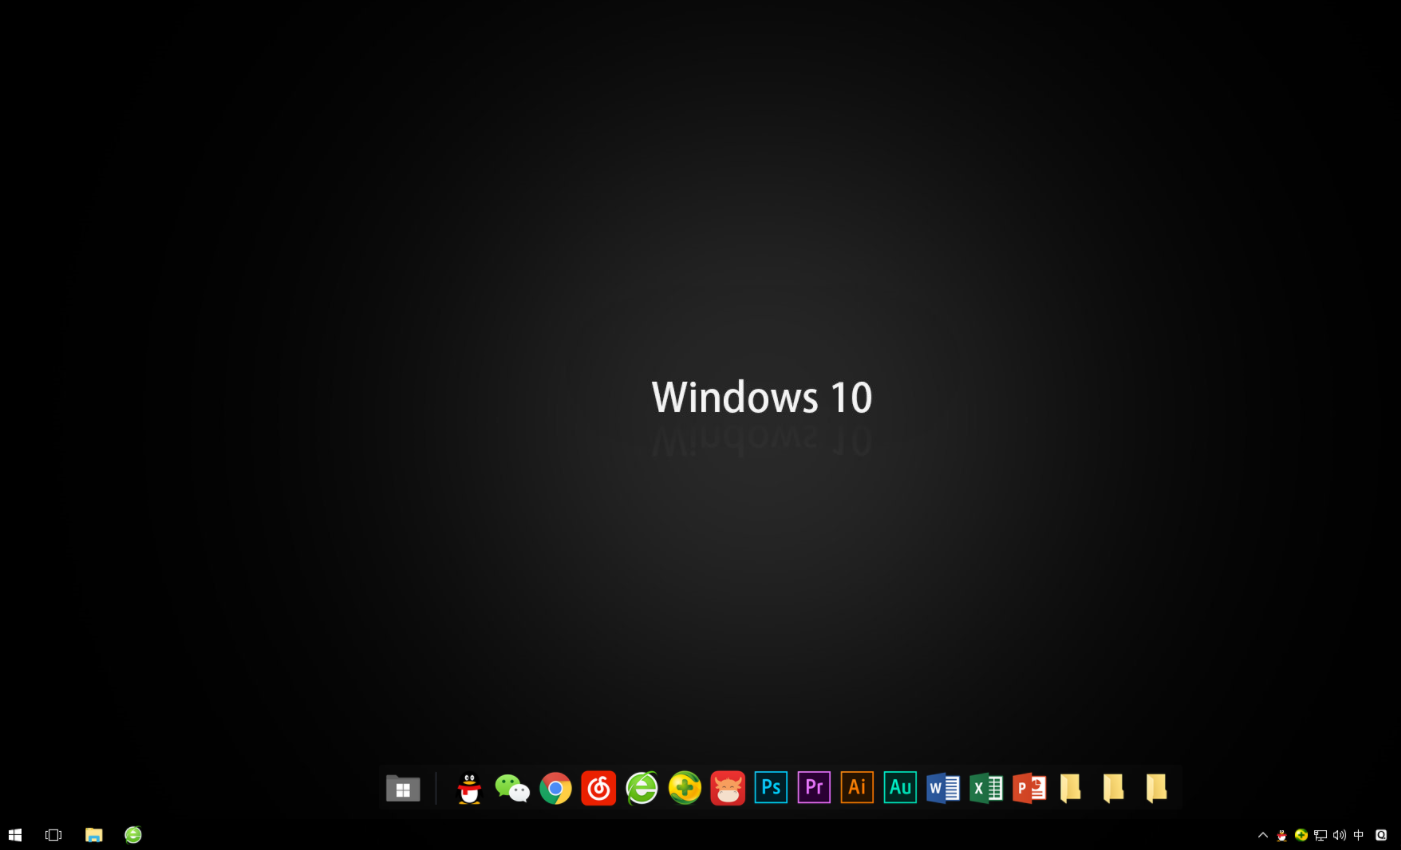Open 360 Security Guard tray icon
1401x850 pixels.
(x=1301, y=835)
